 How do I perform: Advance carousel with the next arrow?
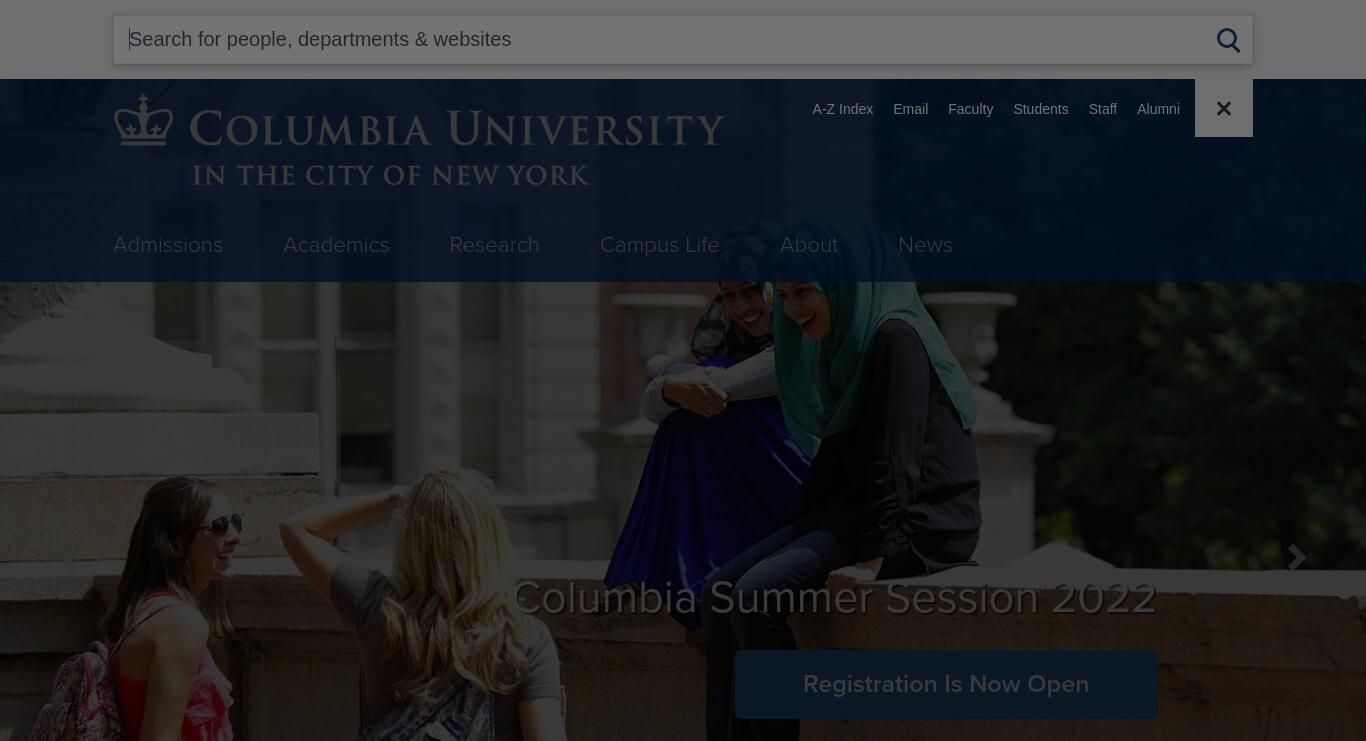pos(1297,558)
